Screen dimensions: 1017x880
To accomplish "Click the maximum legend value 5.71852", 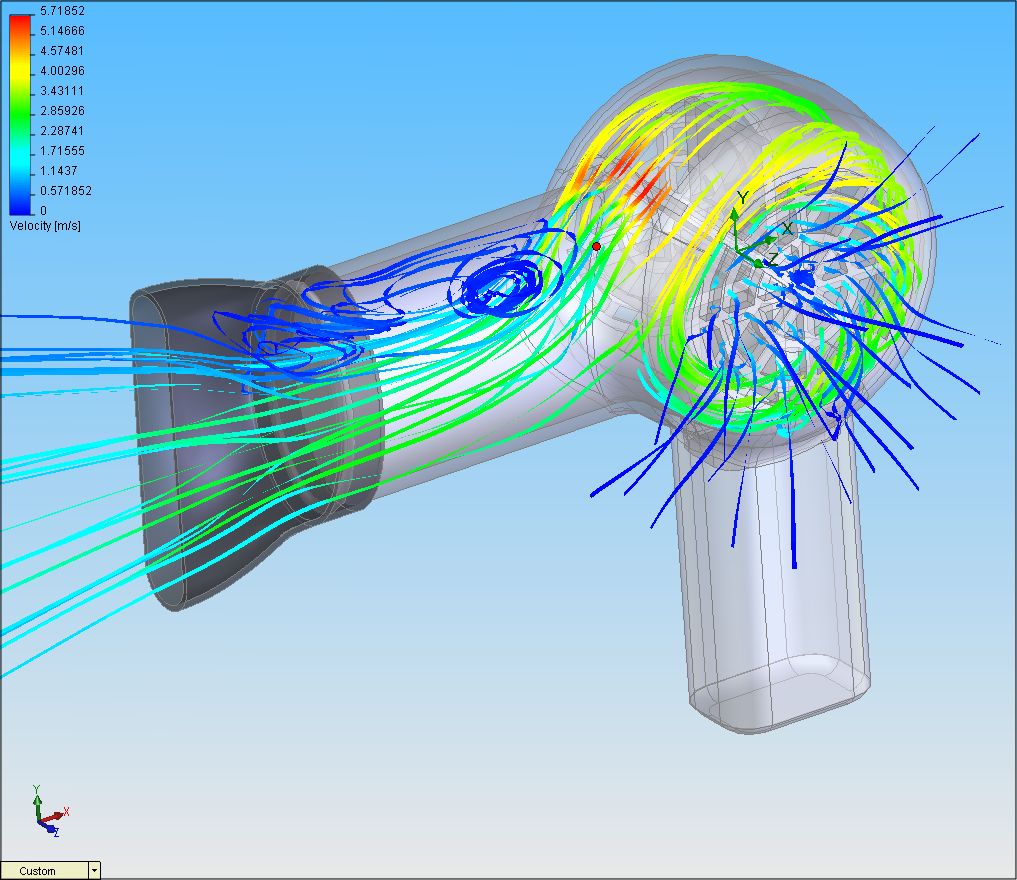I will click(62, 11).
